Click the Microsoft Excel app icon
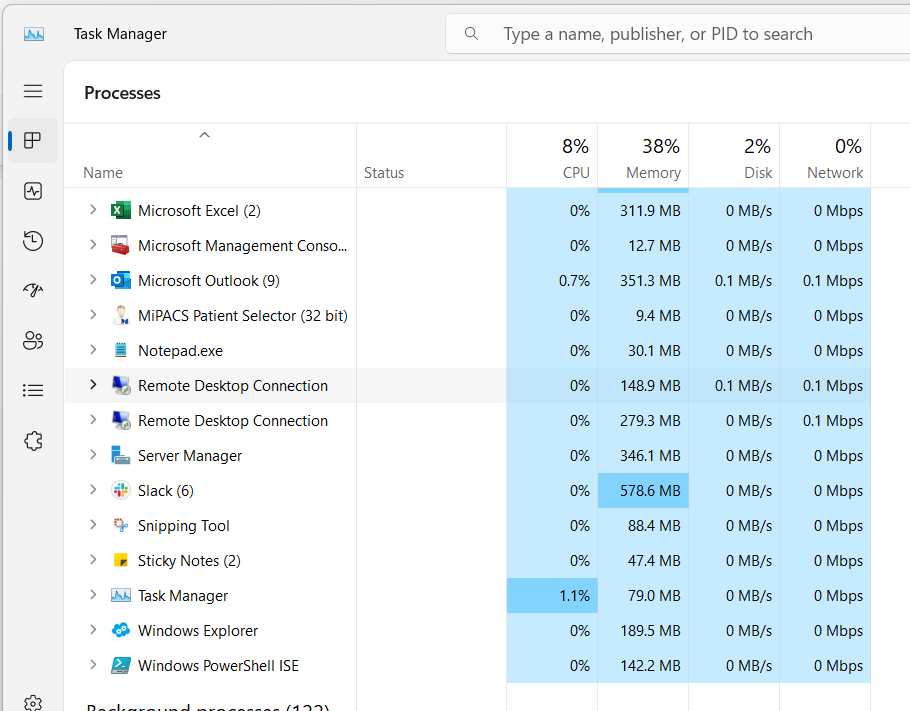The width and height of the screenshot is (910, 711). (x=121, y=210)
